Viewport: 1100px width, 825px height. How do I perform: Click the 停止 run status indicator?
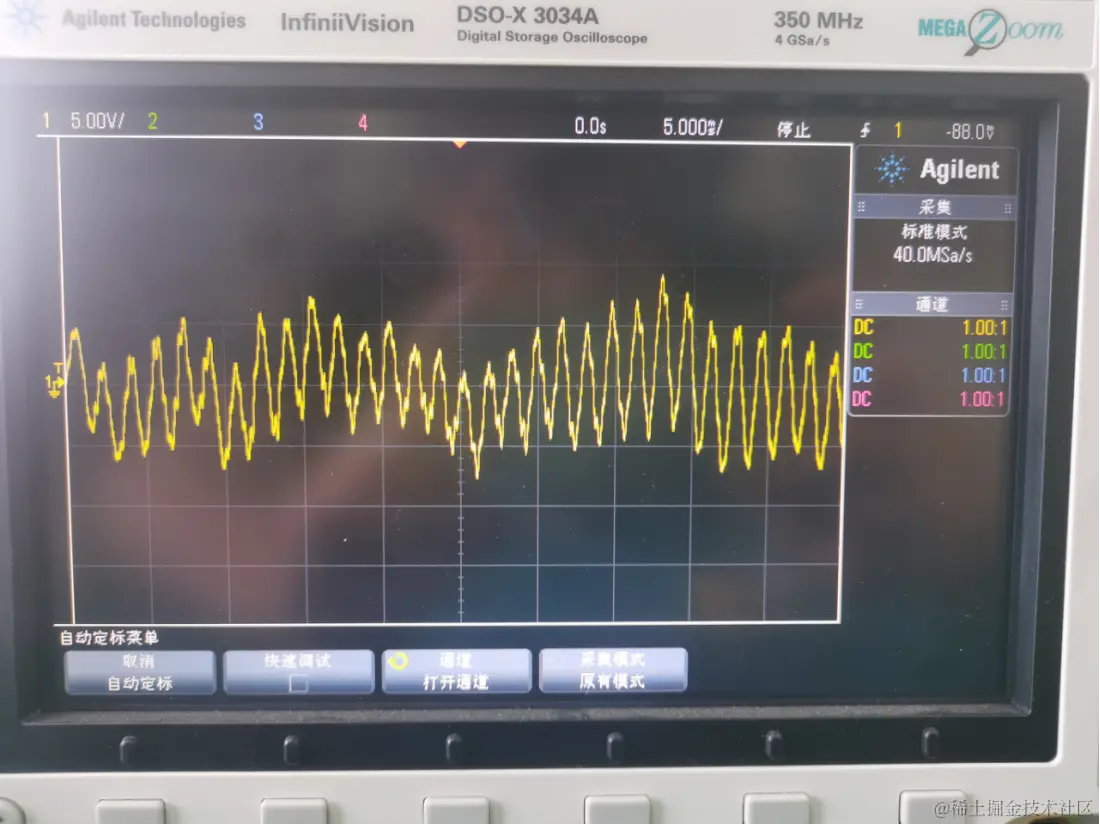[x=793, y=130]
